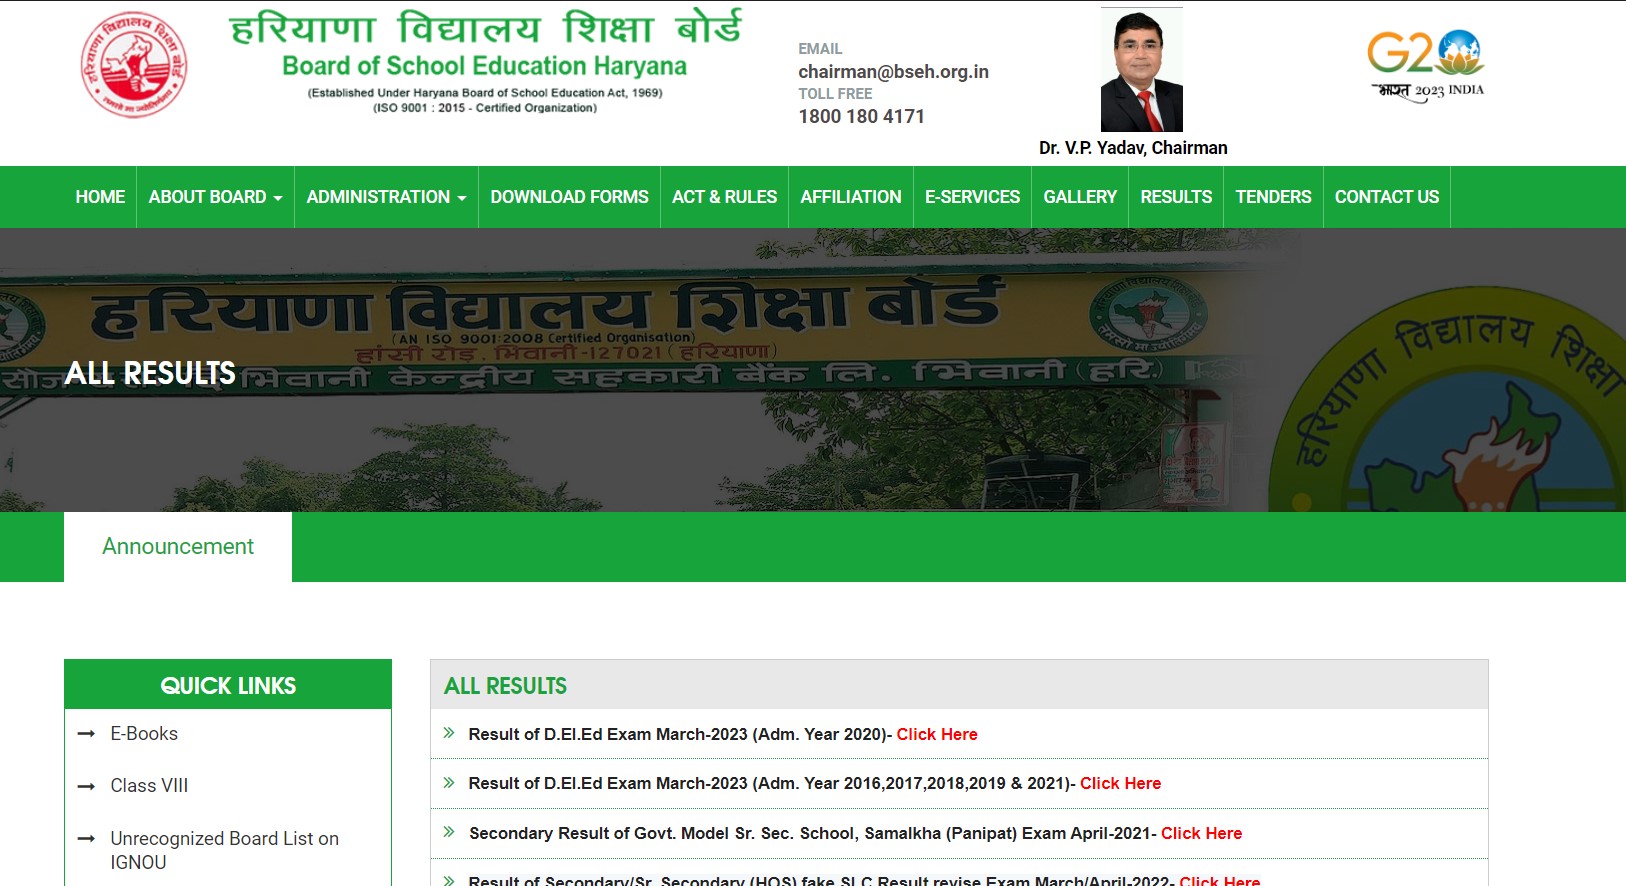
Task: Click the chairman@bseh.org.in email address
Action: 893,71
